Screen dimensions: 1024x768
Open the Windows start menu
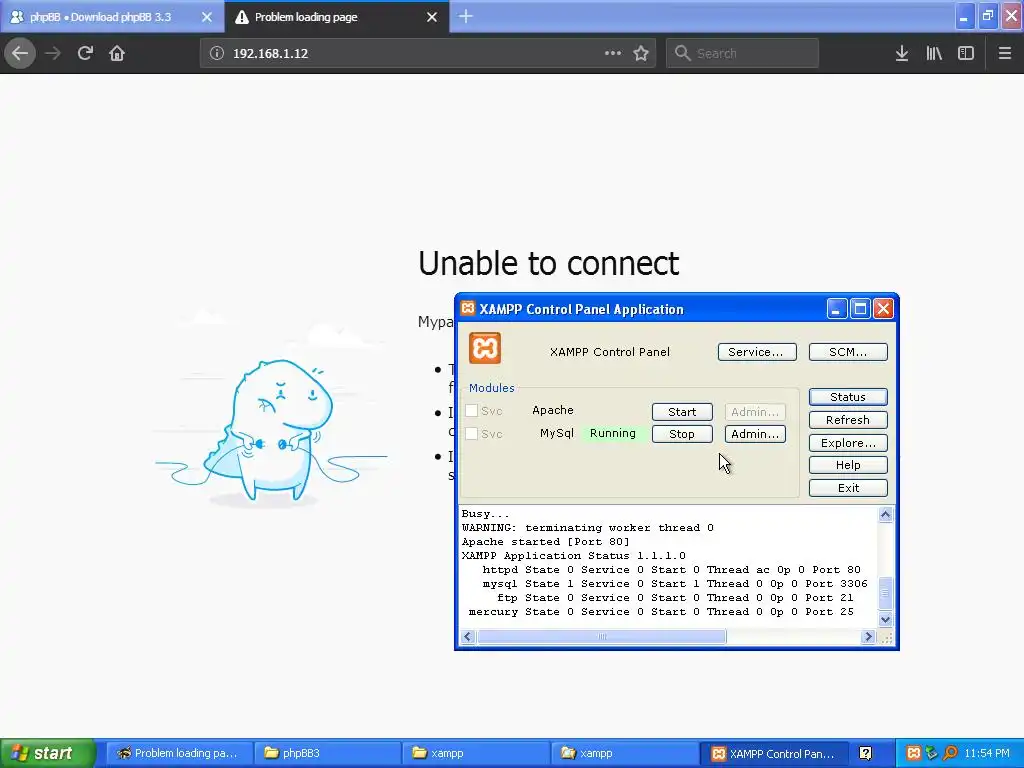point(47,754)
